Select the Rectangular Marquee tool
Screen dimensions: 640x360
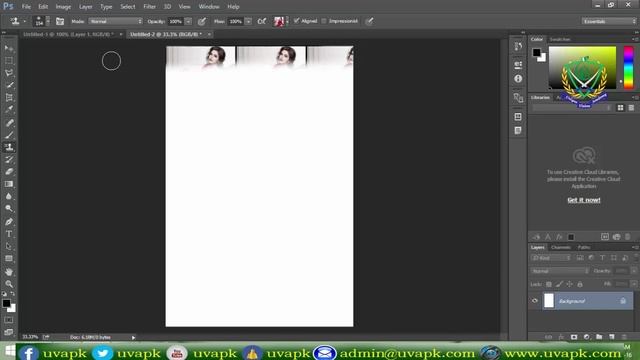pyautogui.click(x=9, y=60)
